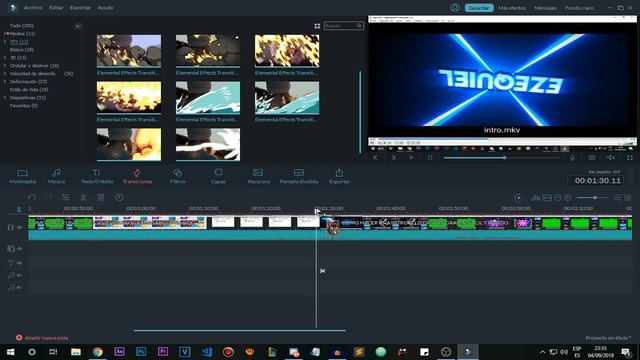This screenshot has height=360, width=640.
Task: Expand the Medios category
Action: click(6, 33)
